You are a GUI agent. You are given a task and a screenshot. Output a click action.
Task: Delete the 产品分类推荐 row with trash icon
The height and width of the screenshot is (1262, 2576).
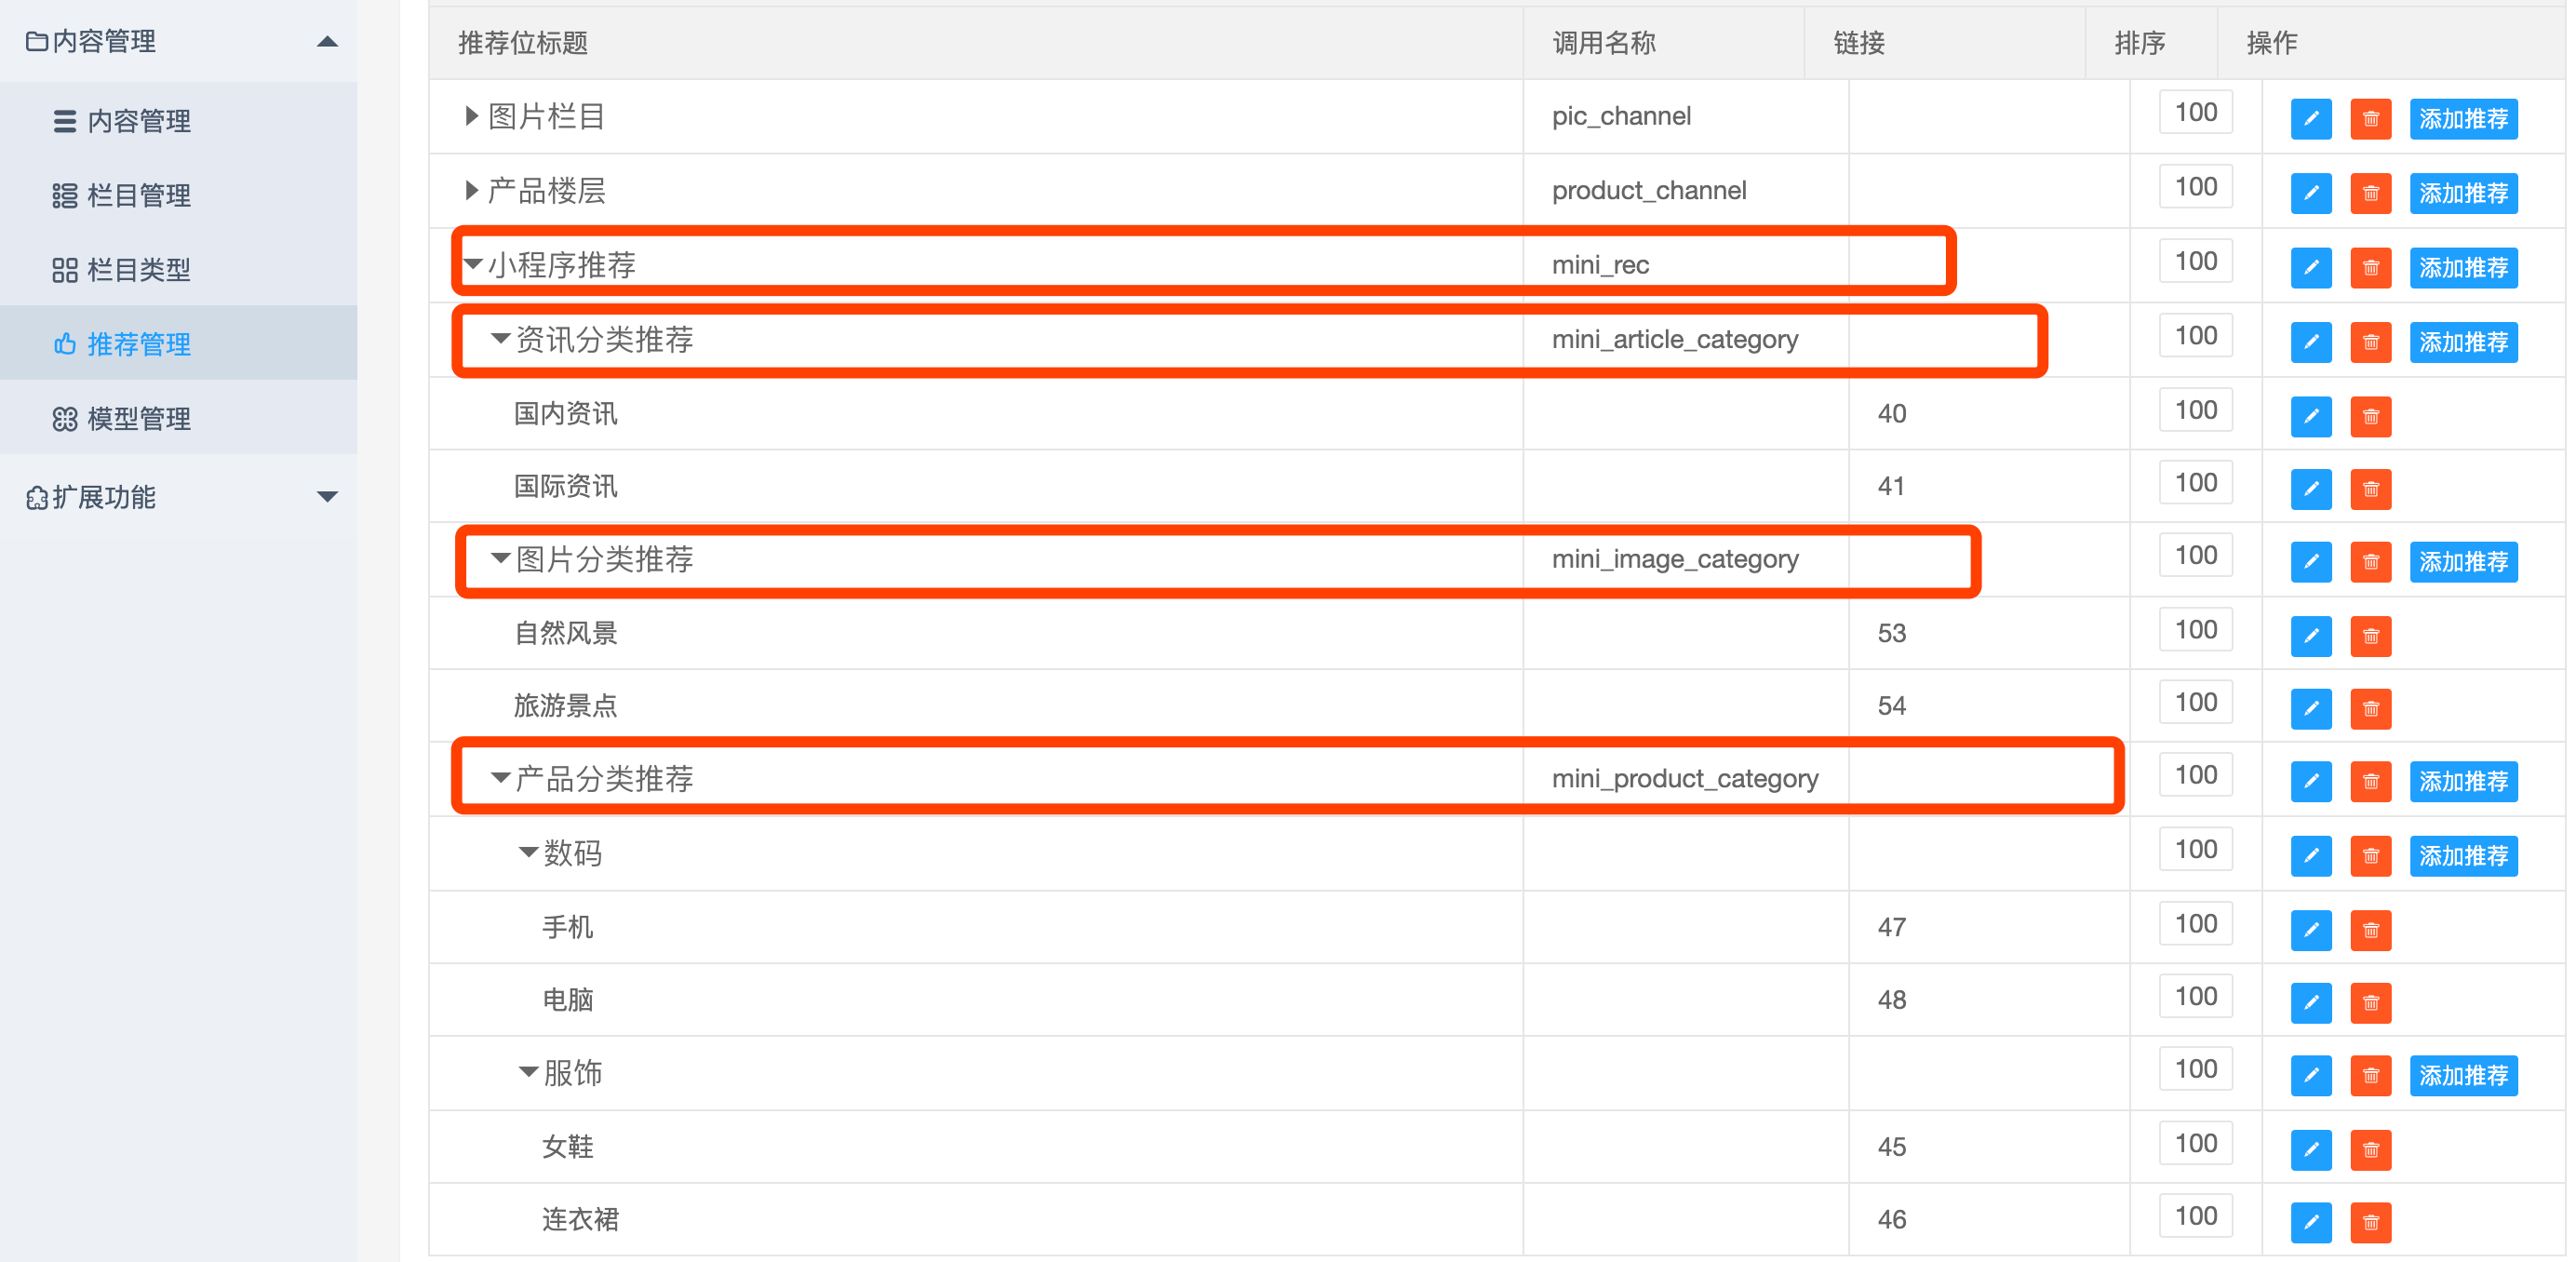(2370, 781)
